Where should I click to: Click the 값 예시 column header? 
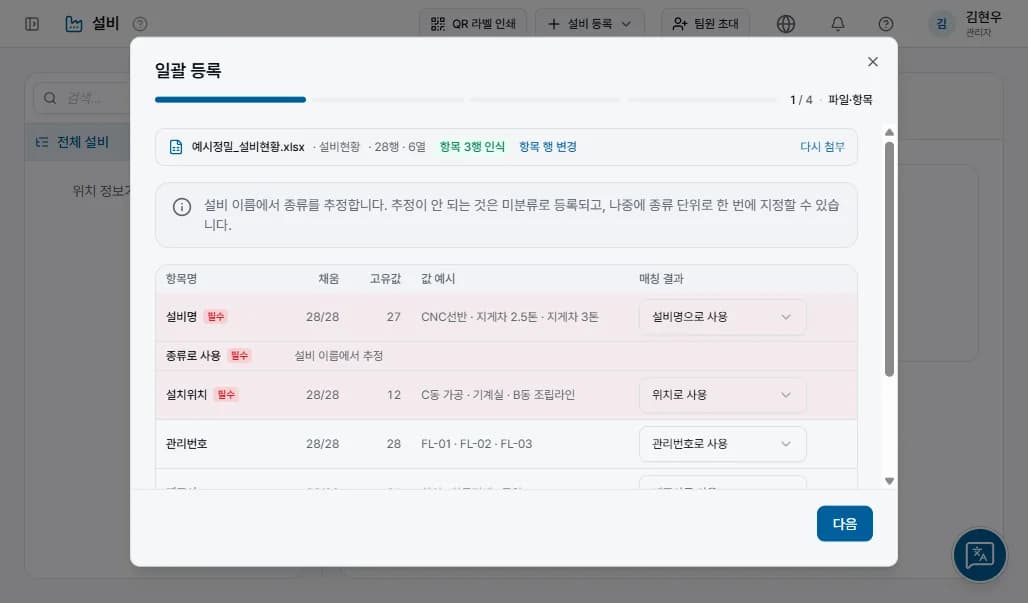[438, 279]
